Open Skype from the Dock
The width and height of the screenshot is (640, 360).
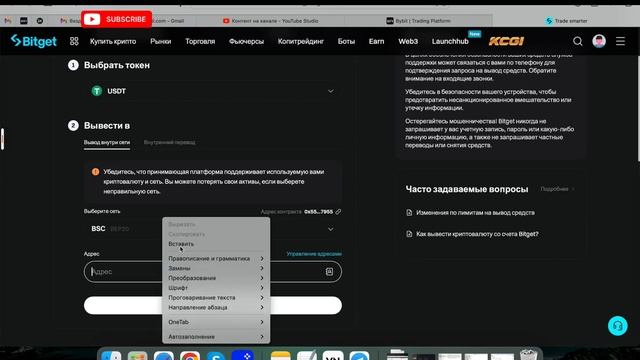point(216,357)
